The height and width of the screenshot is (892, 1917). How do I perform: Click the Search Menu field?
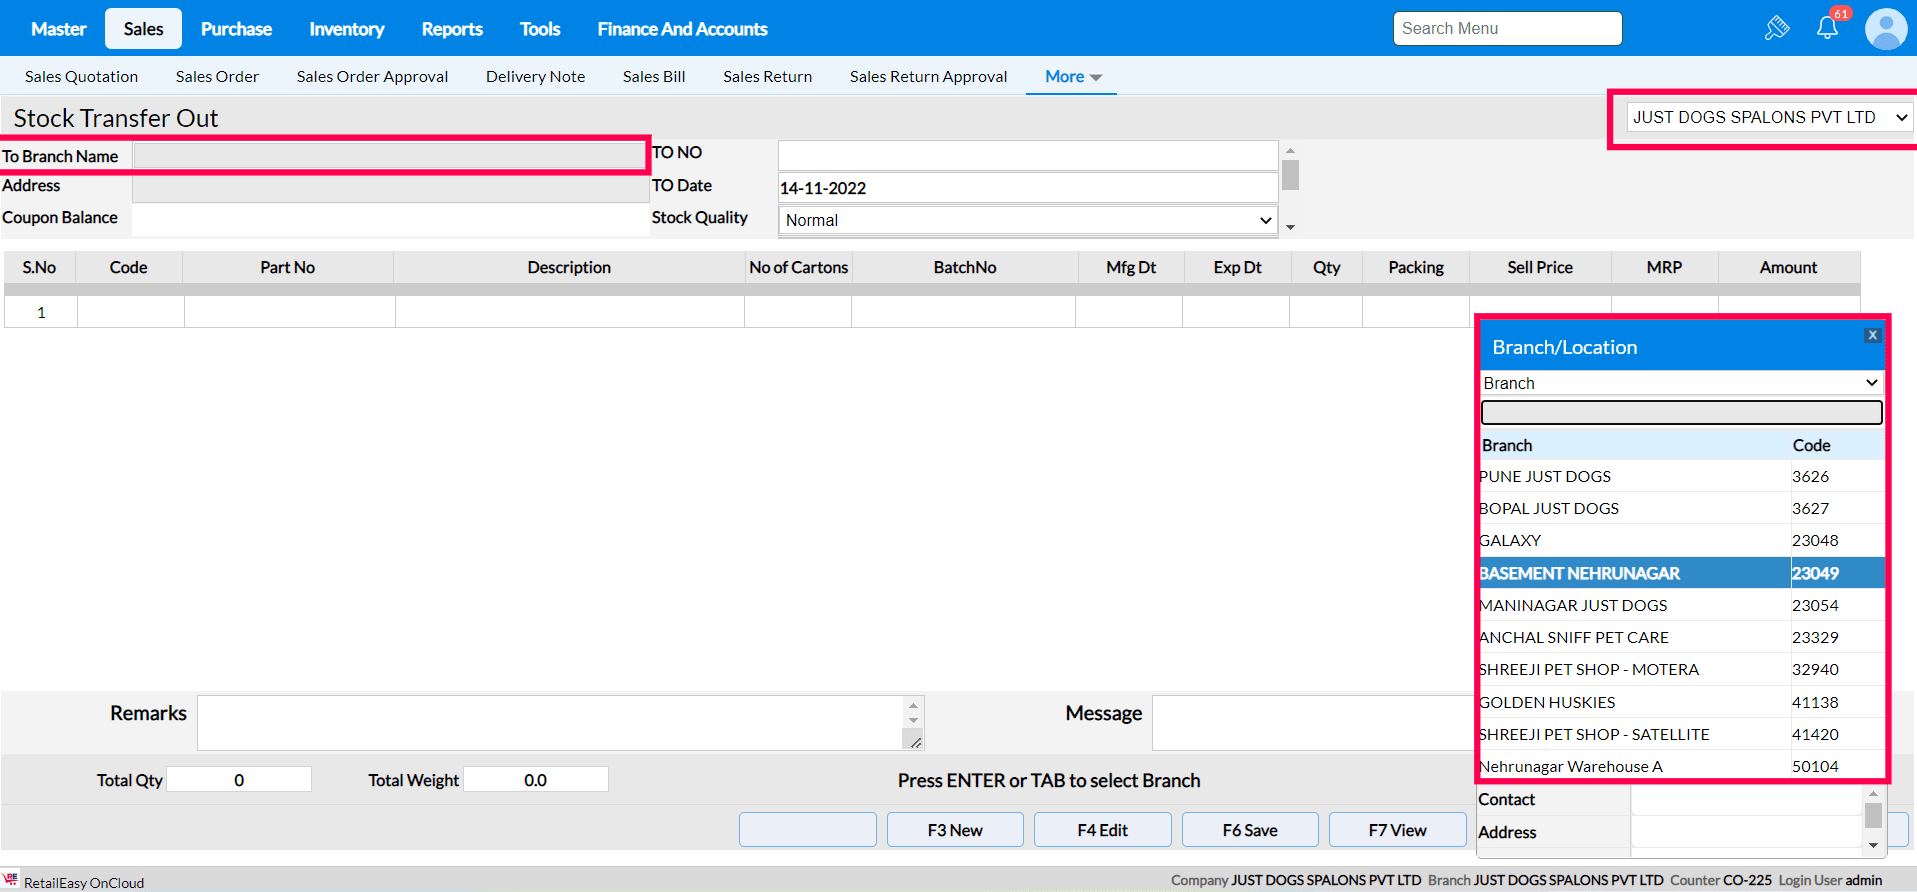click(1506, 29)
